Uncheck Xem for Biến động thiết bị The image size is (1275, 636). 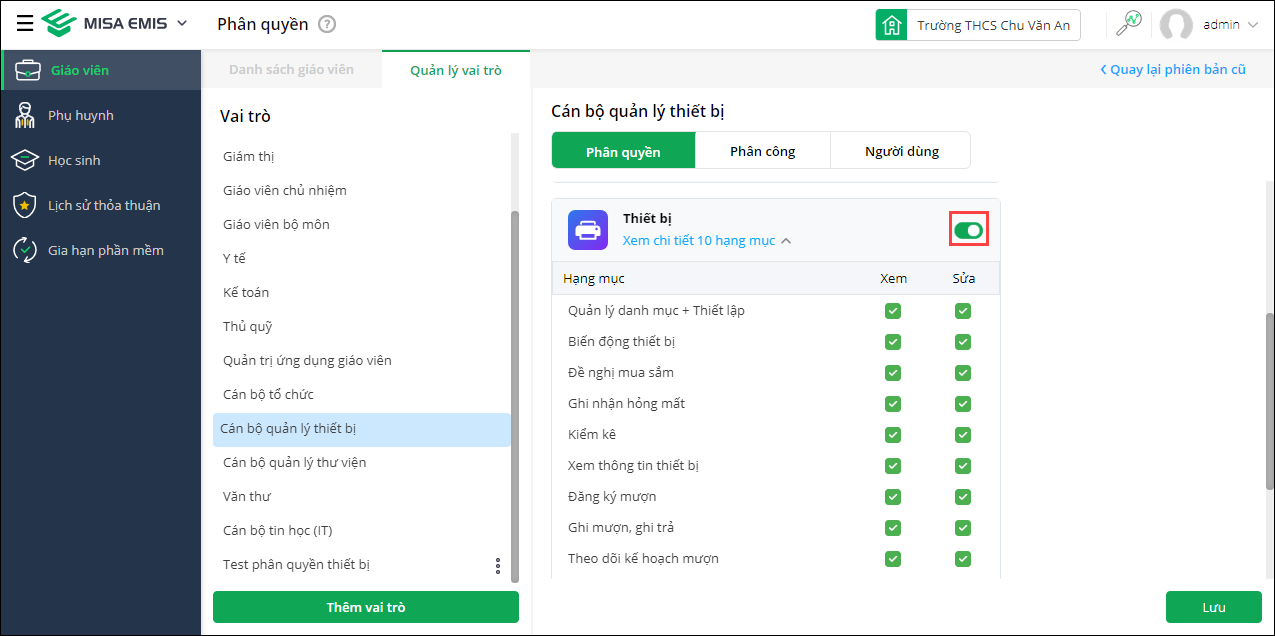(893, 342)
